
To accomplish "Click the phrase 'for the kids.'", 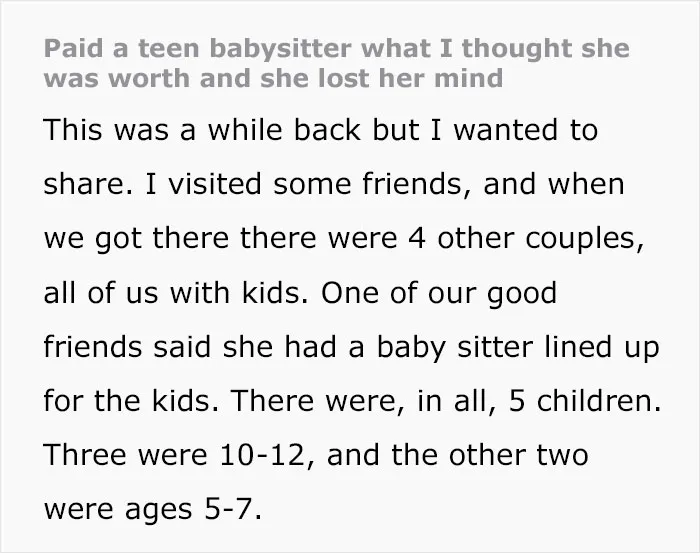I will [x=131, y=401].
